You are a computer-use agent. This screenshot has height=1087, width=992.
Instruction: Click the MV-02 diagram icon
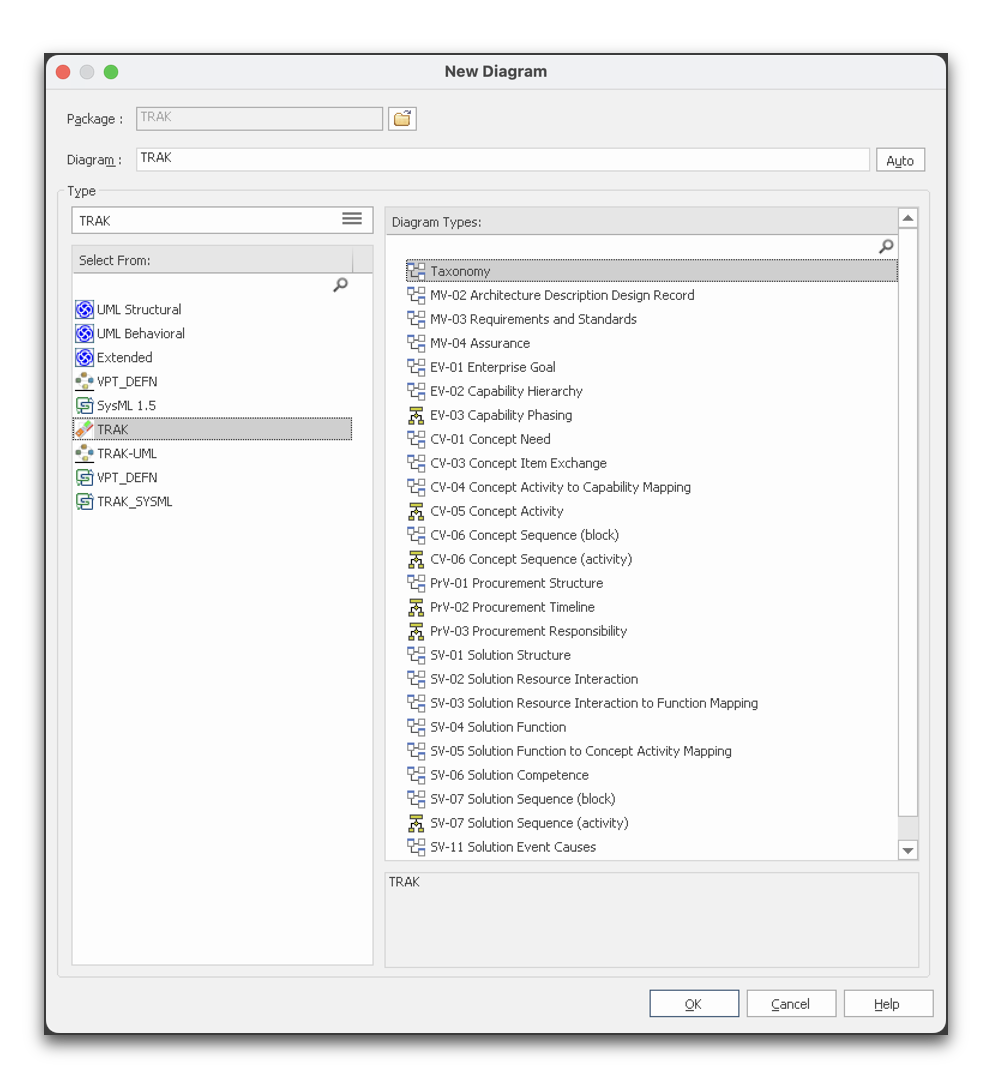pos(416,295)
